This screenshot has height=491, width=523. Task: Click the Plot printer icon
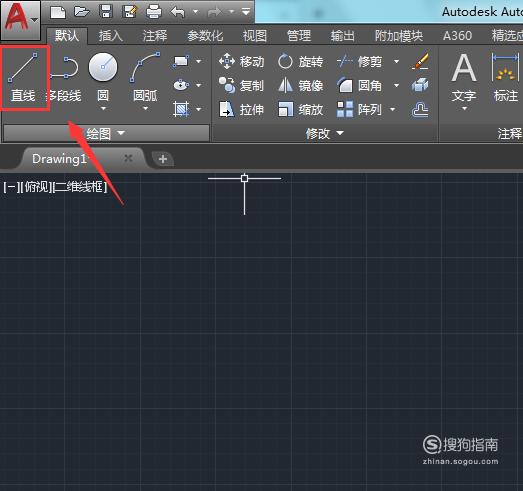pyautogui.click(x=154, y=12)
